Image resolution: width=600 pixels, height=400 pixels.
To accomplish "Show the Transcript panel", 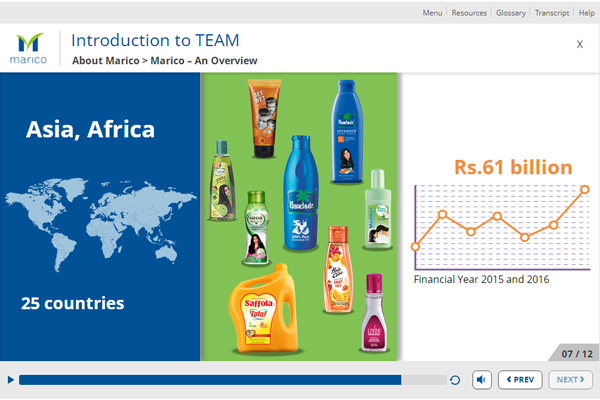I will (553, 13).
